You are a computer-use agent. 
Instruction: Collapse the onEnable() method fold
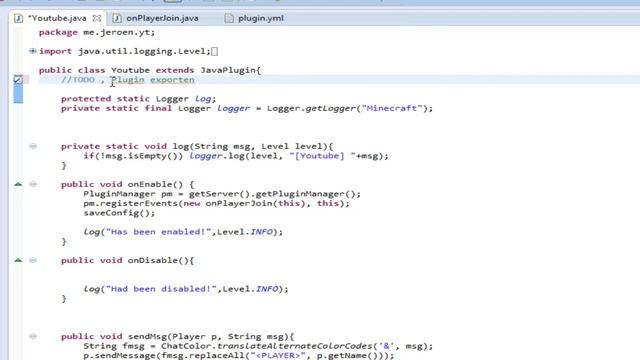pyautogui.click(x=33, y=184)
